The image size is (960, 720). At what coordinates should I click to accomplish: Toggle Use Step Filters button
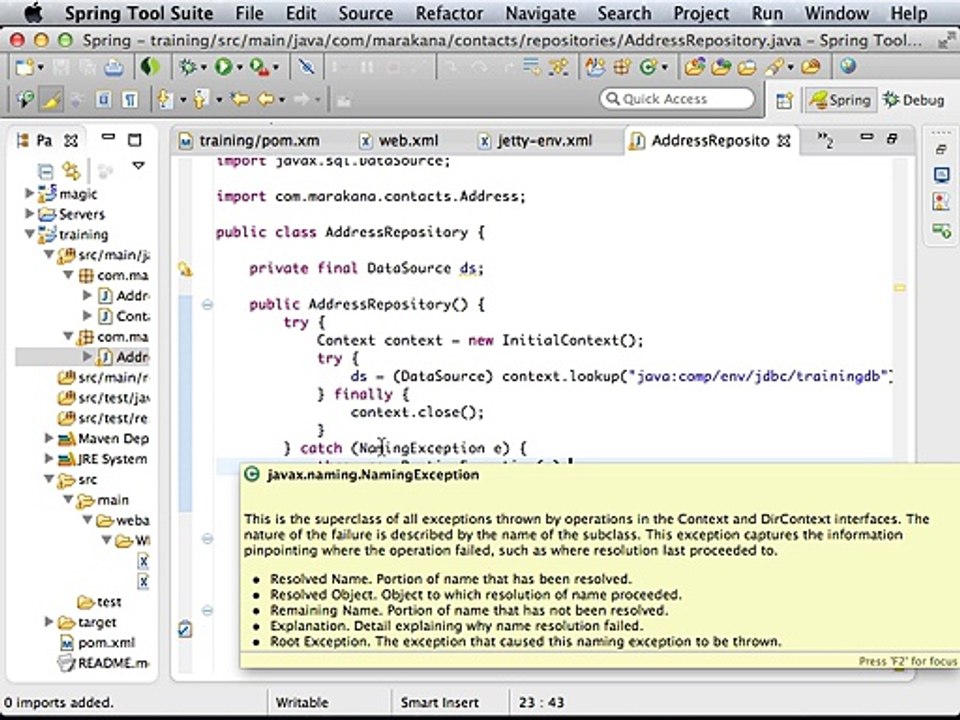(558, 67)
